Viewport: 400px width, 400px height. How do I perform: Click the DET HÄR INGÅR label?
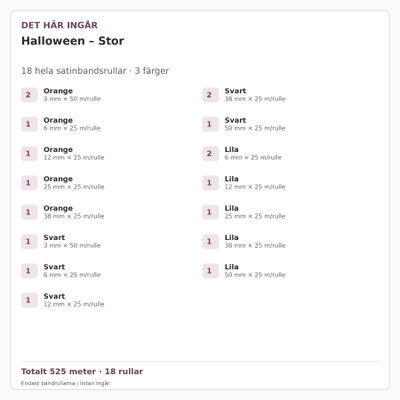coord(59,25)
